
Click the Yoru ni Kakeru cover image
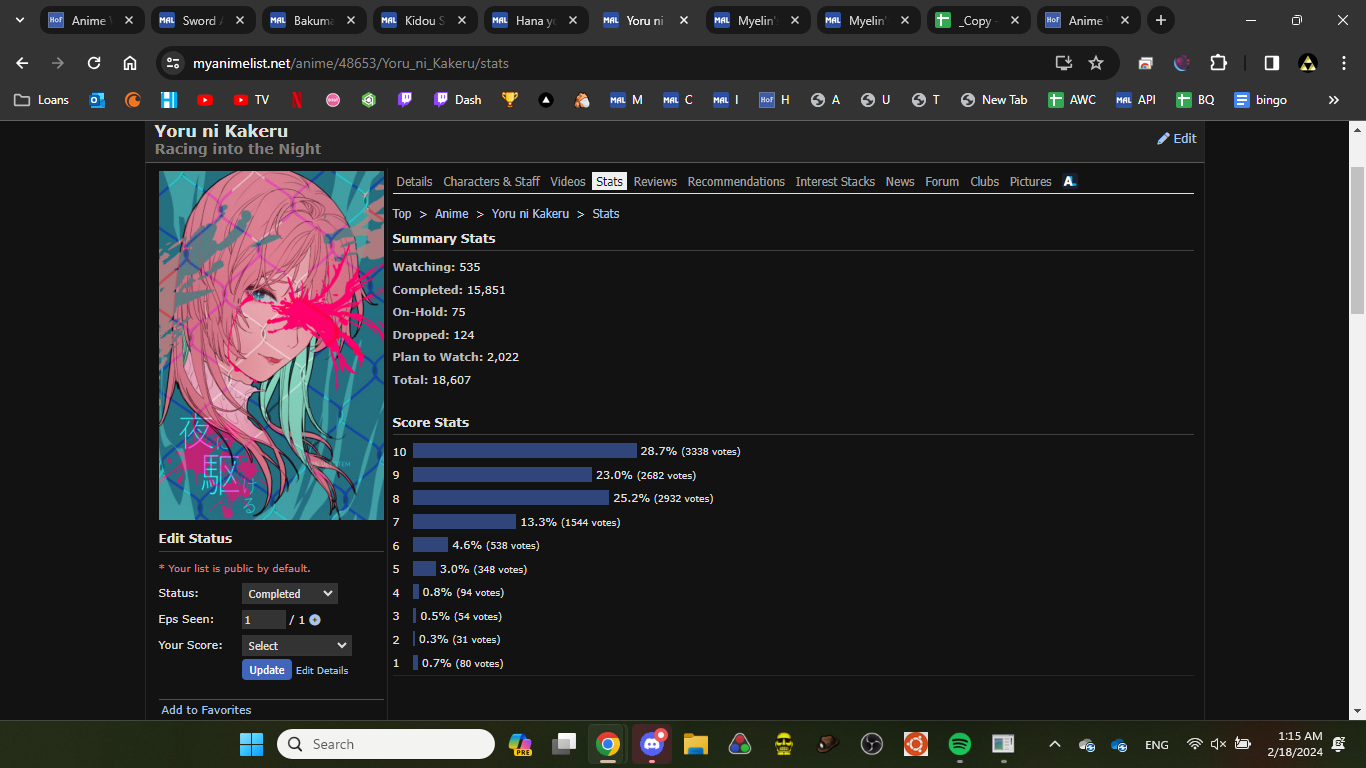271,345
